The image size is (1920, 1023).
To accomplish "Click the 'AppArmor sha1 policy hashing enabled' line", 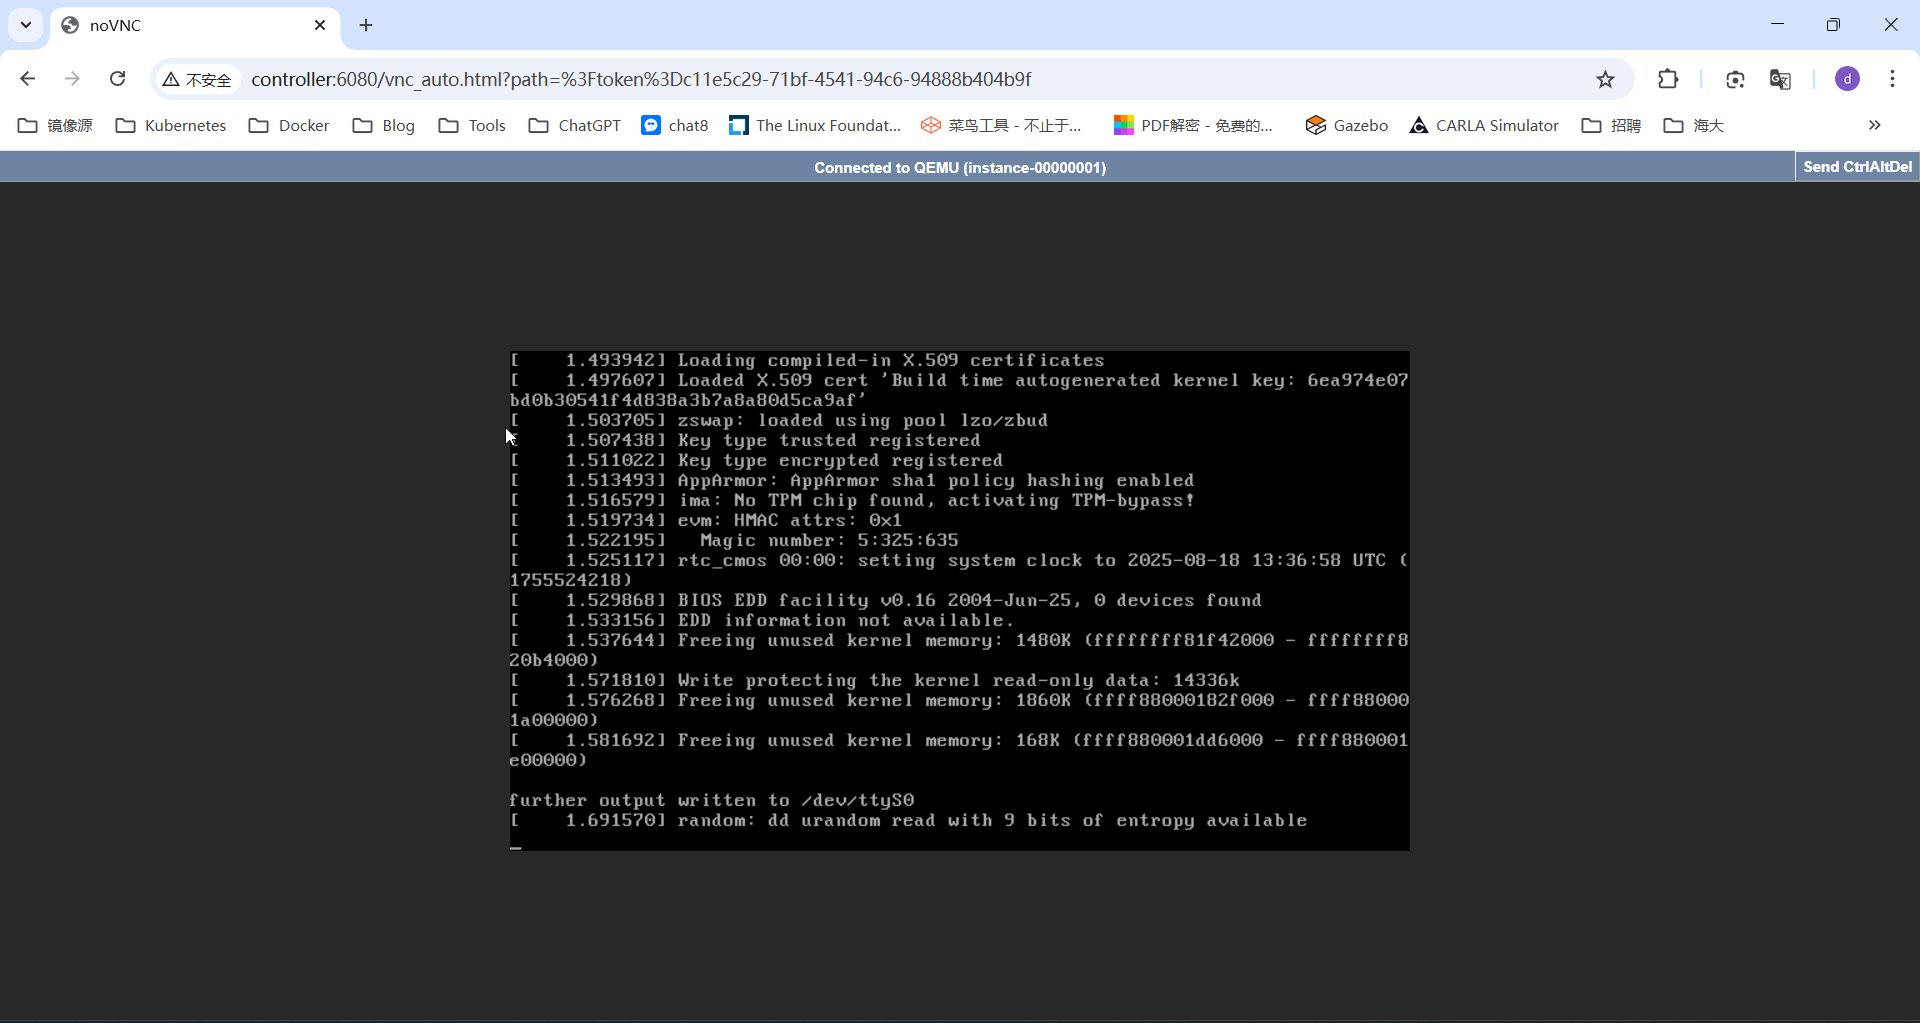I will tap(852, 480).
